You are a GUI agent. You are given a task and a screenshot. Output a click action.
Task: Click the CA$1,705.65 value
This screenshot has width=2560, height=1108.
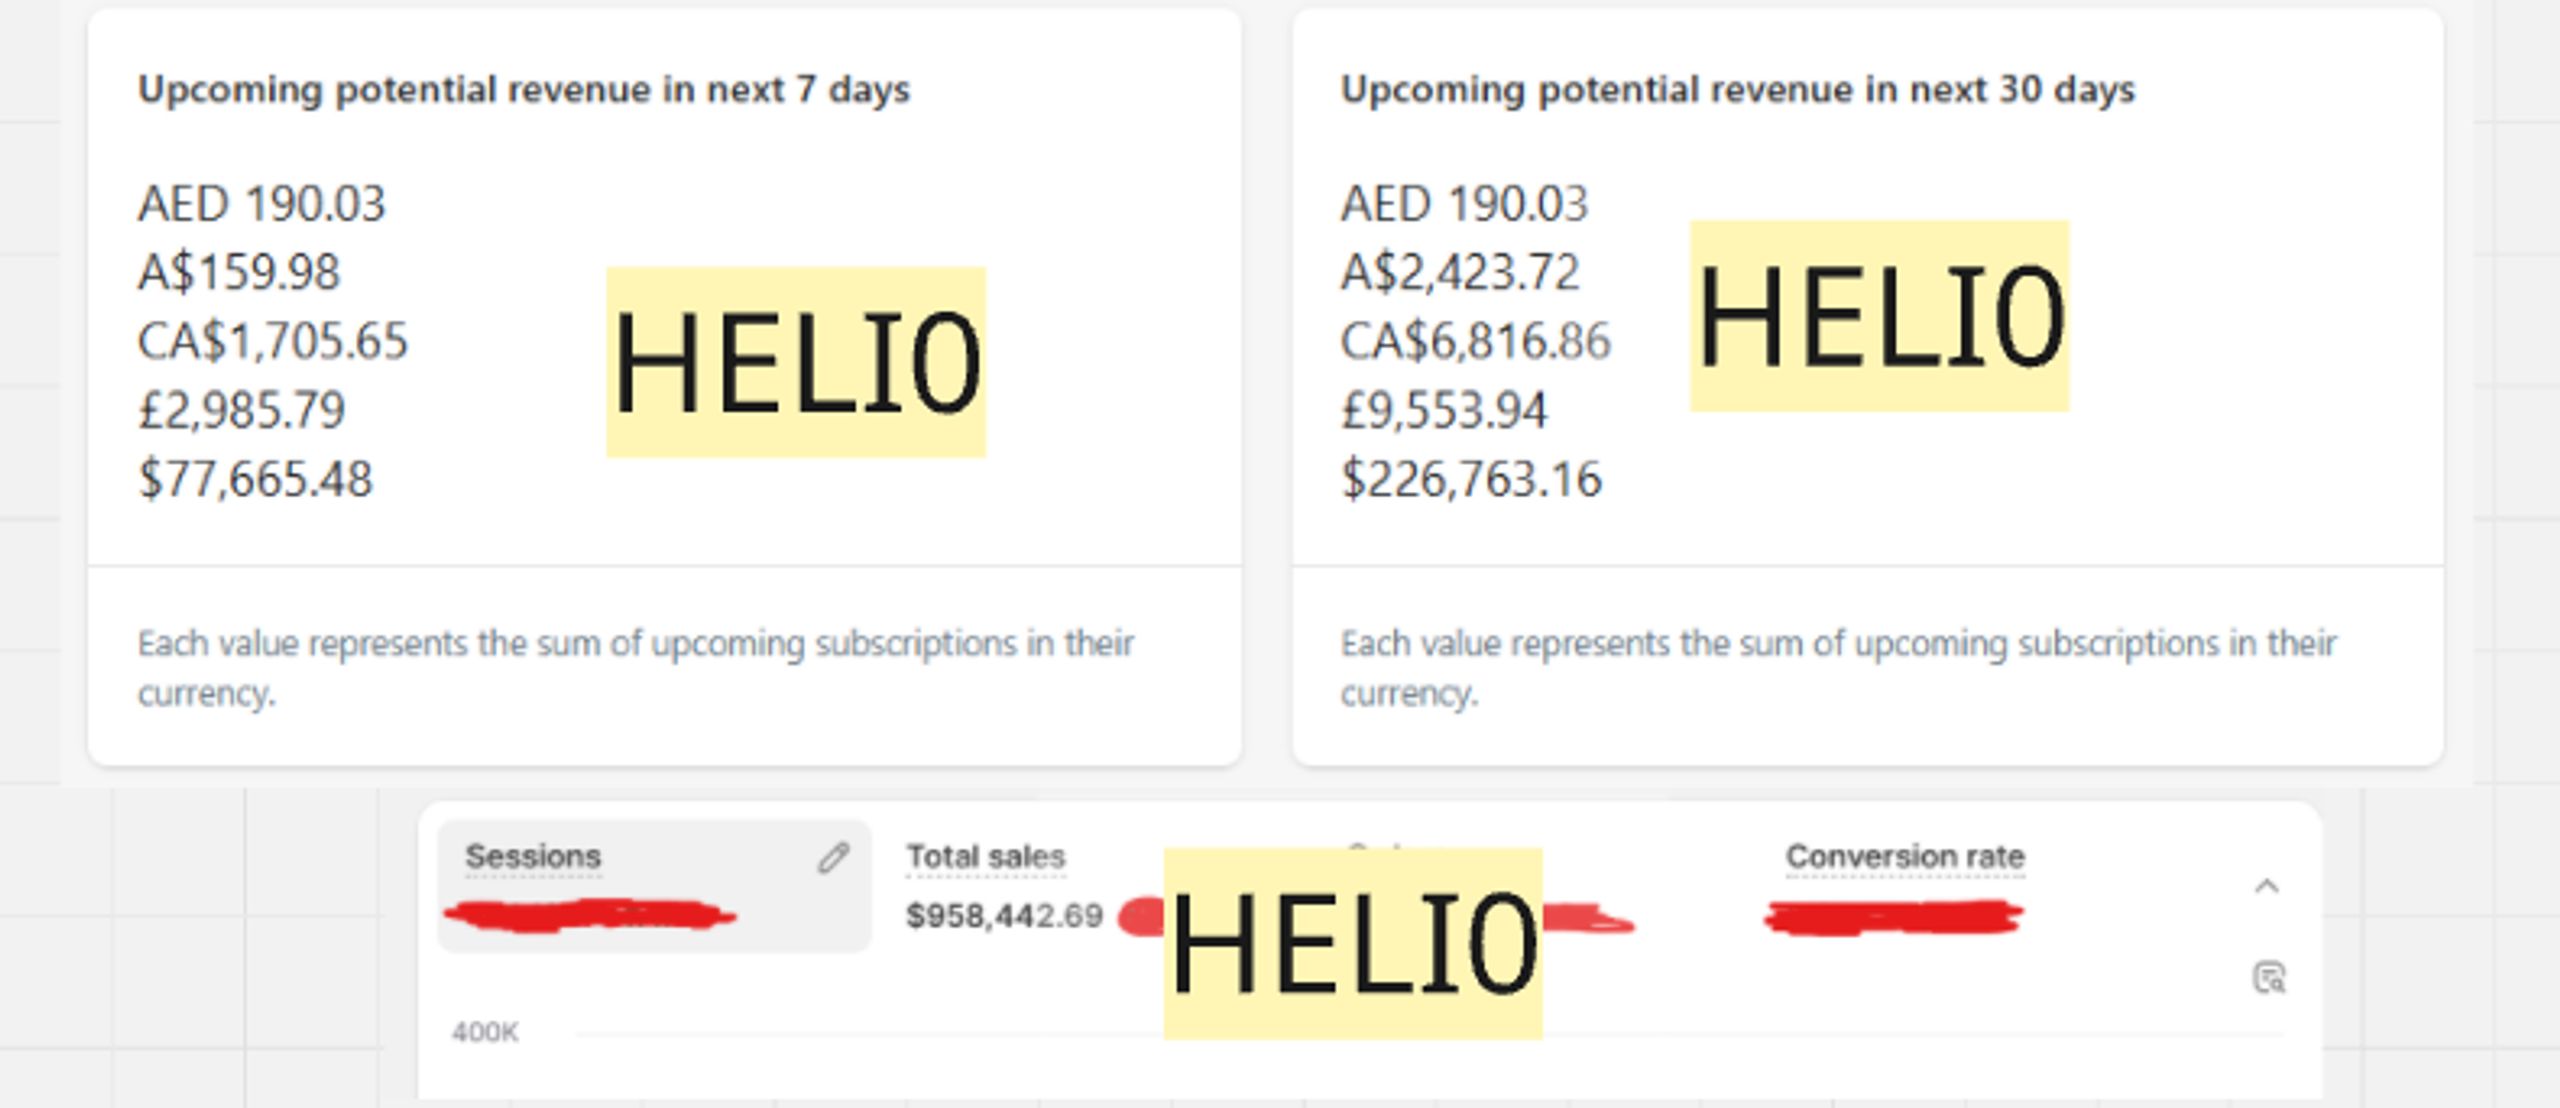(x=273, y=341)
